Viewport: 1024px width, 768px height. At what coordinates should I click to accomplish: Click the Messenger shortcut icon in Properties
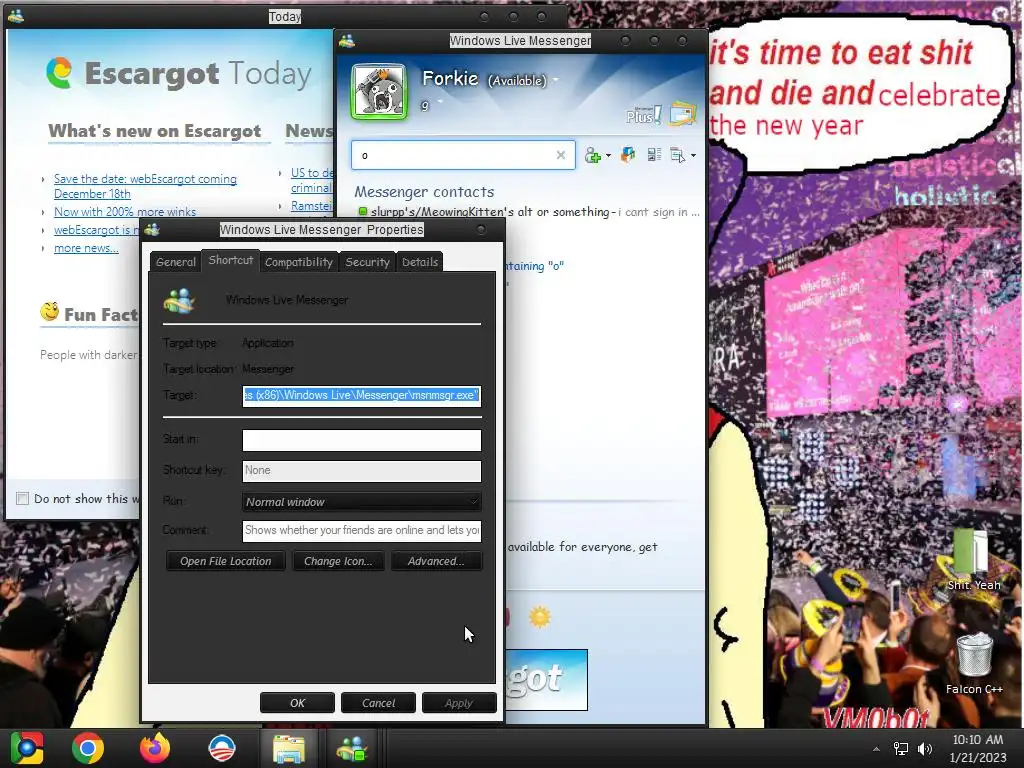[x=179, y=300]
